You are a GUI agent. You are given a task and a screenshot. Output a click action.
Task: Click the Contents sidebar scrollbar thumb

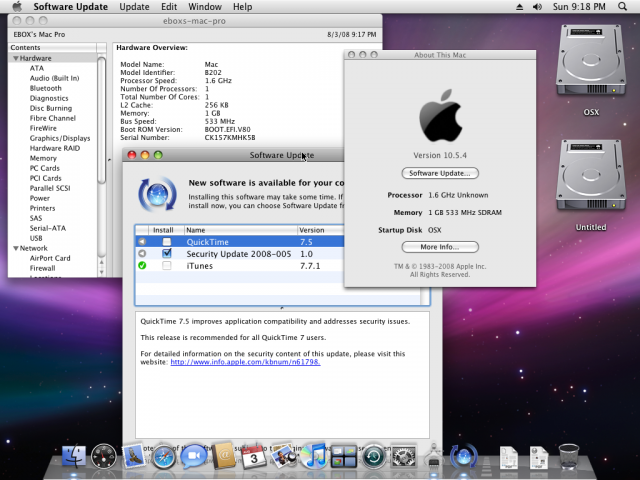(102, 120)
